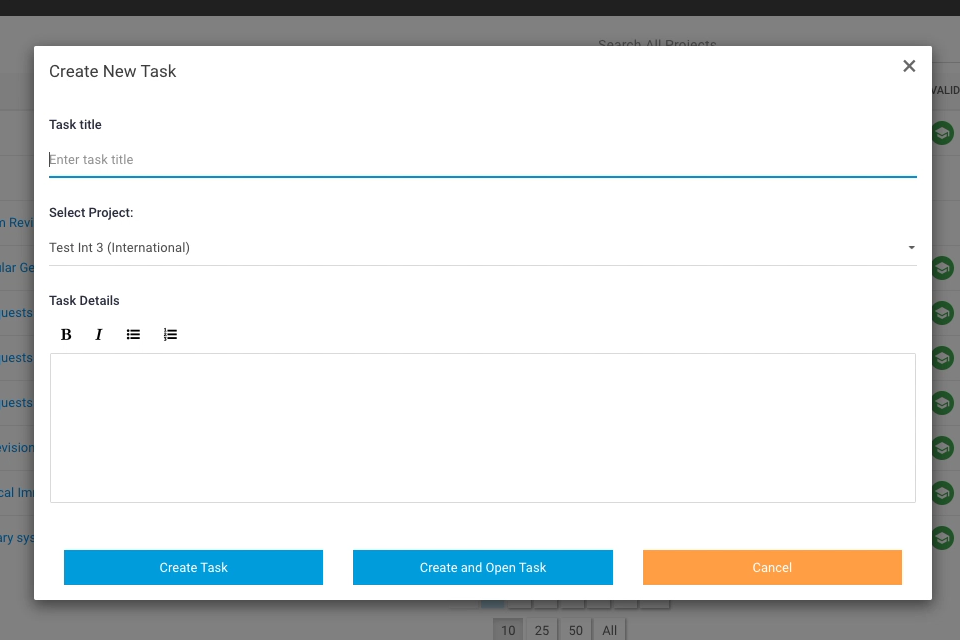Show All rows in background pagination
The height and width of the screenshot is (640, 960).
pyautogui.click(x=610, y=630)
